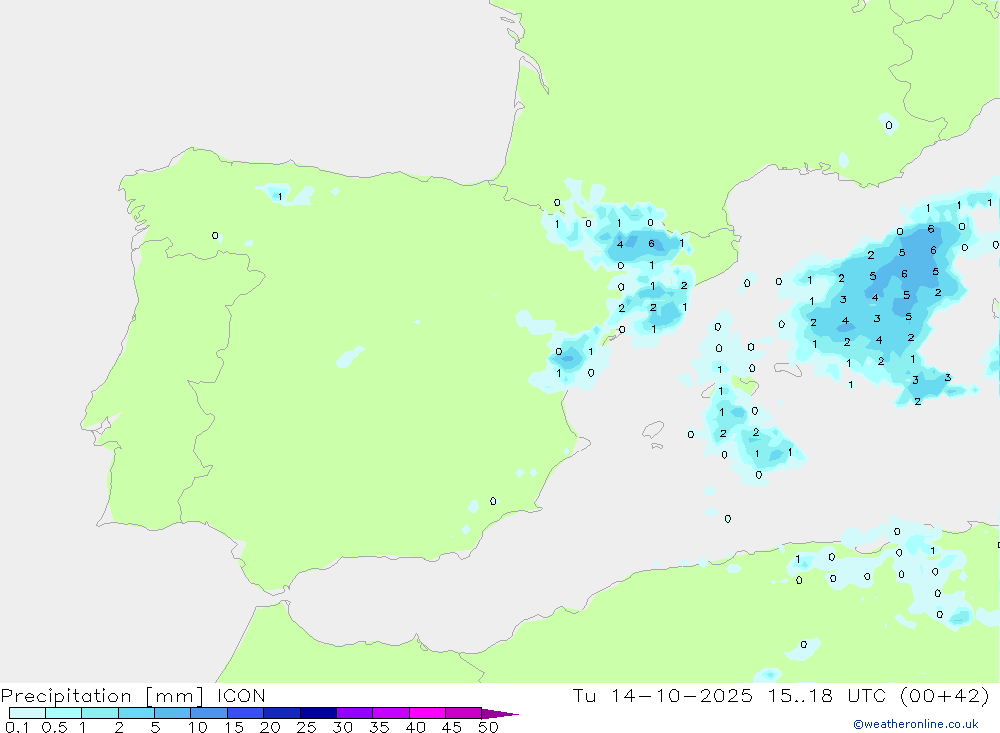
Task: Click the legend label "25"
Action: 307,727
